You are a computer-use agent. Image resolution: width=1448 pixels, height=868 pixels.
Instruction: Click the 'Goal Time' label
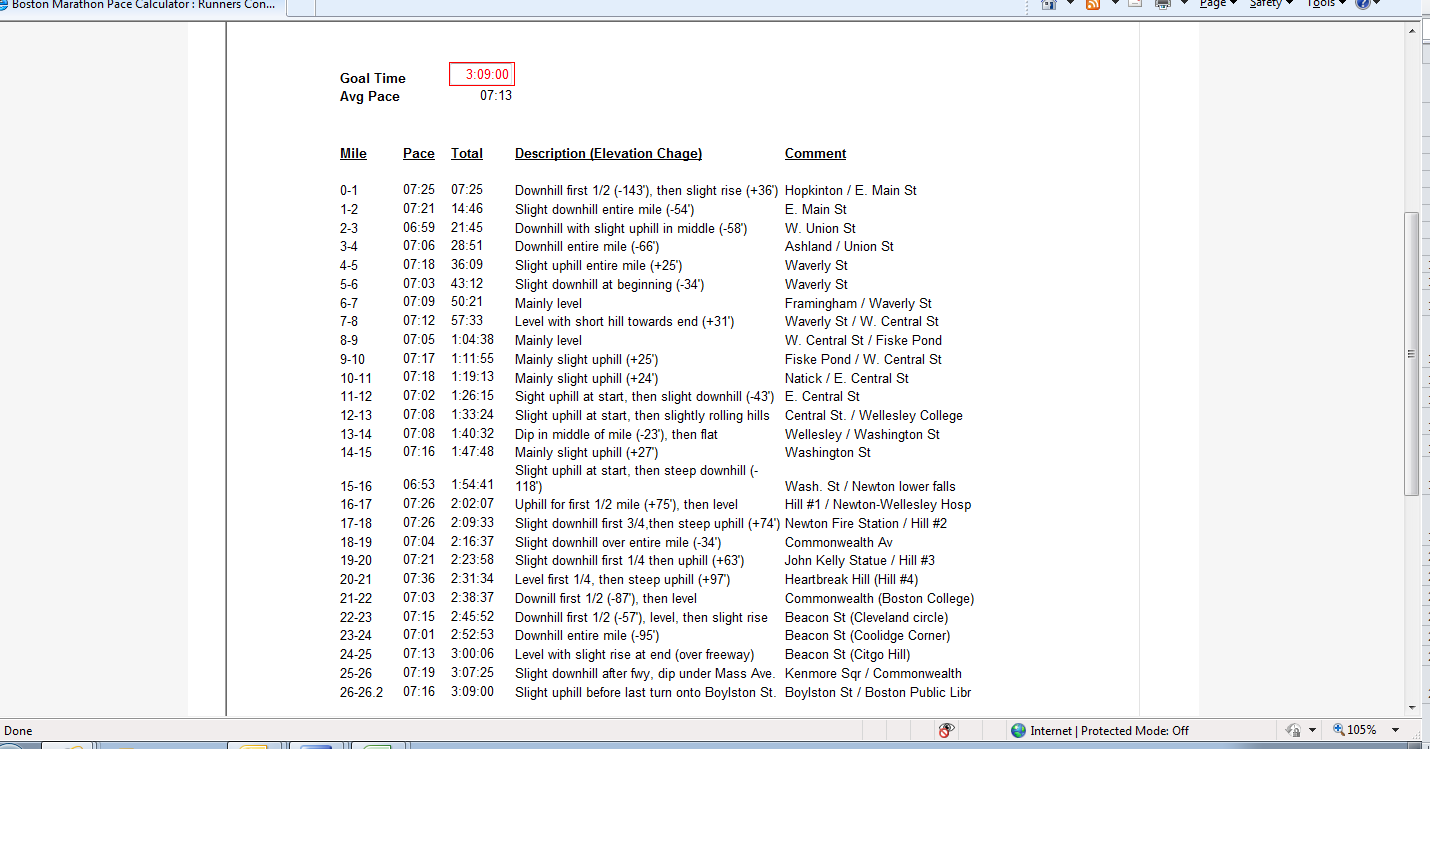[x=373, y=78]
